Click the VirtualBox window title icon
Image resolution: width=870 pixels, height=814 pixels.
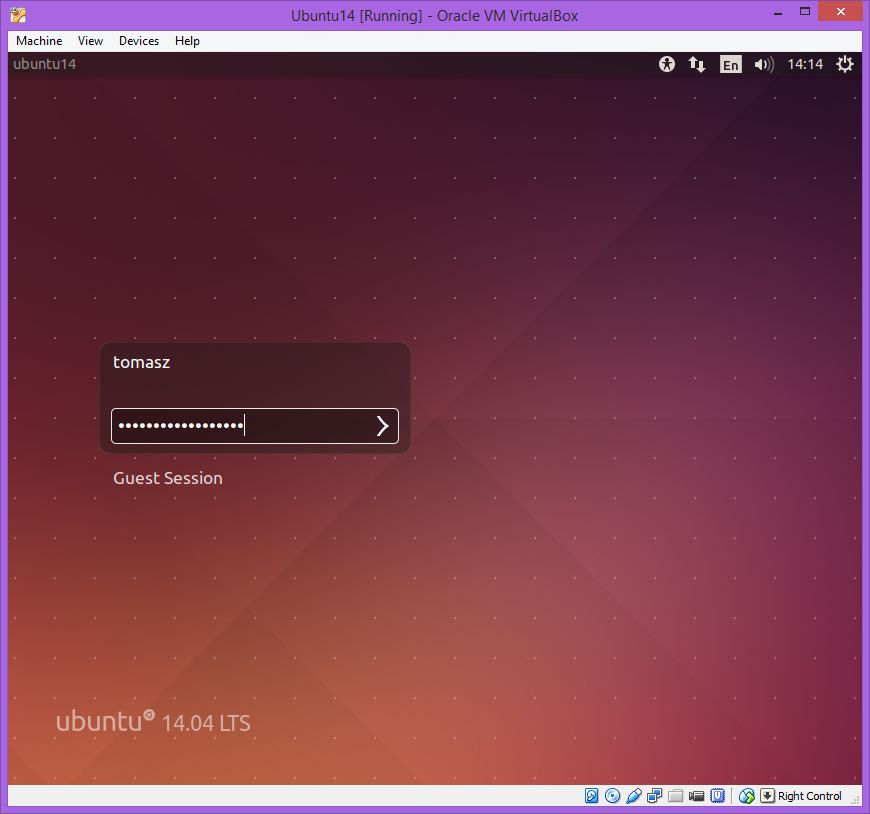(18, 15)
